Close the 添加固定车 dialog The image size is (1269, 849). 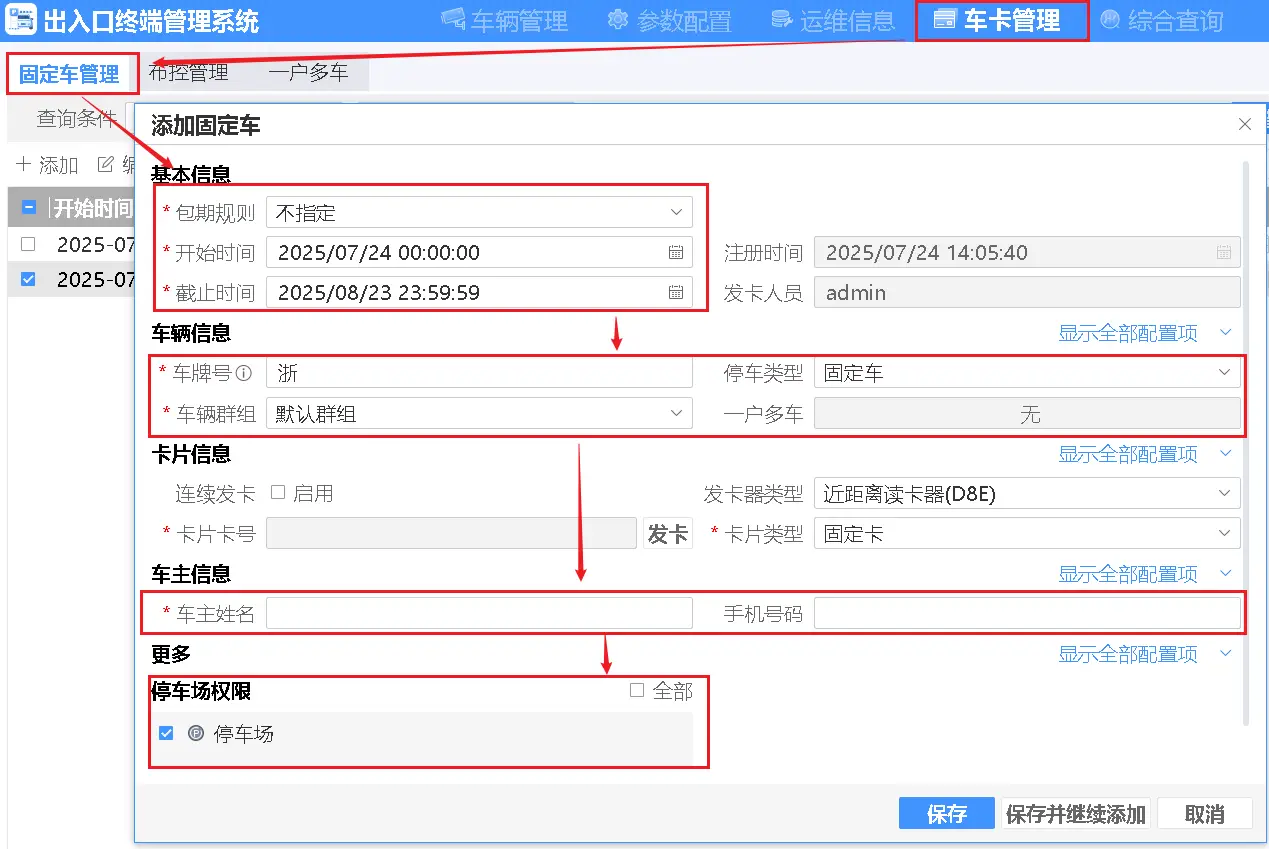coord(1244,125)
